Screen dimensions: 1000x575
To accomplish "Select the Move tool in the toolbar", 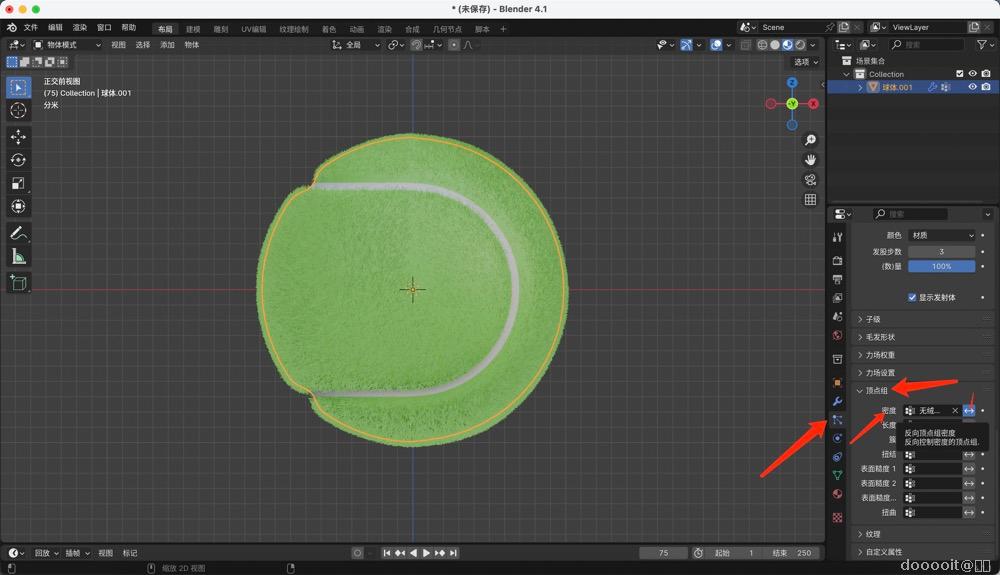I will pos(18,136).
